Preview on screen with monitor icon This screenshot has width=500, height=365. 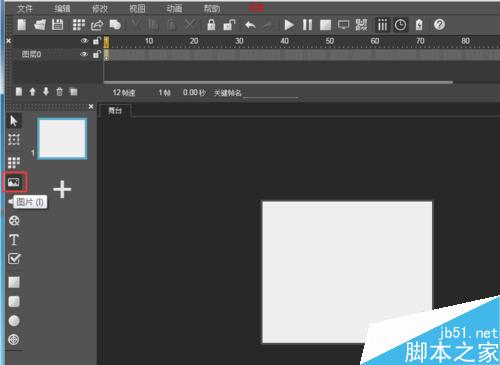point(343,25)
